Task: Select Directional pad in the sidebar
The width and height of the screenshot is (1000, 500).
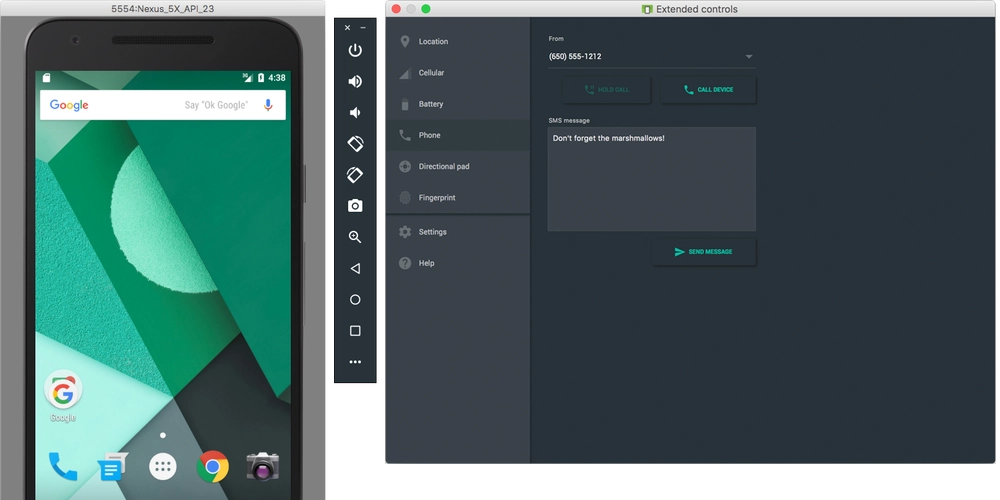Action: coord(444,167)
